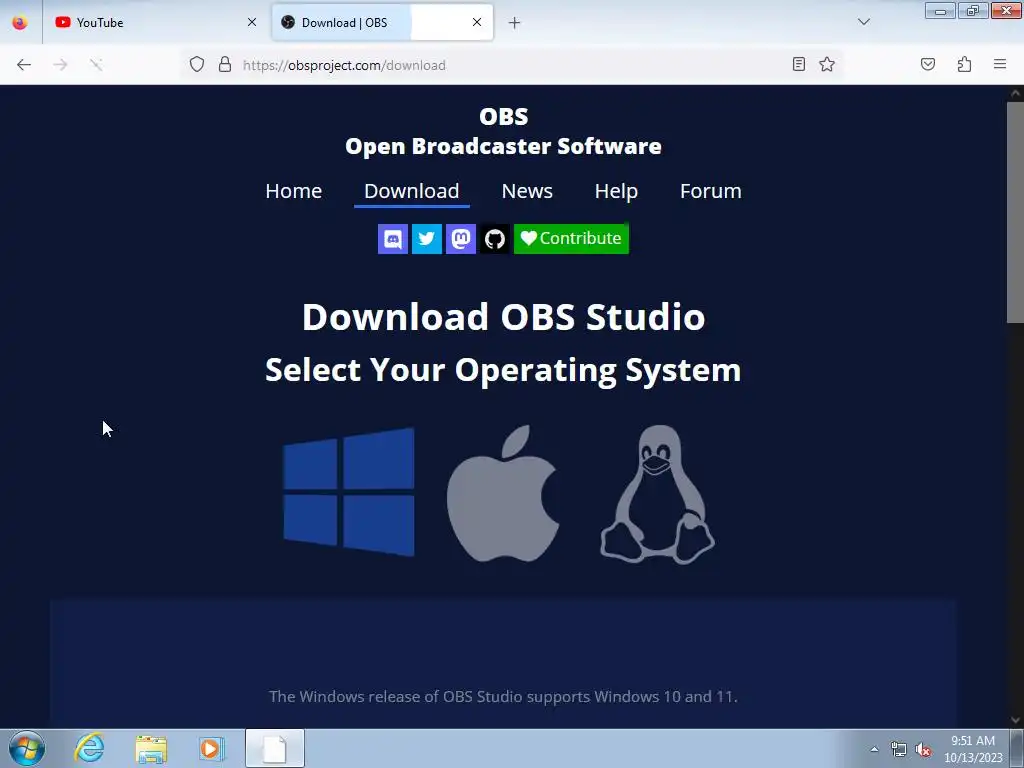Open the muted volume tray icon
The height and width of the screenshot is (768, 1024).
923,750
